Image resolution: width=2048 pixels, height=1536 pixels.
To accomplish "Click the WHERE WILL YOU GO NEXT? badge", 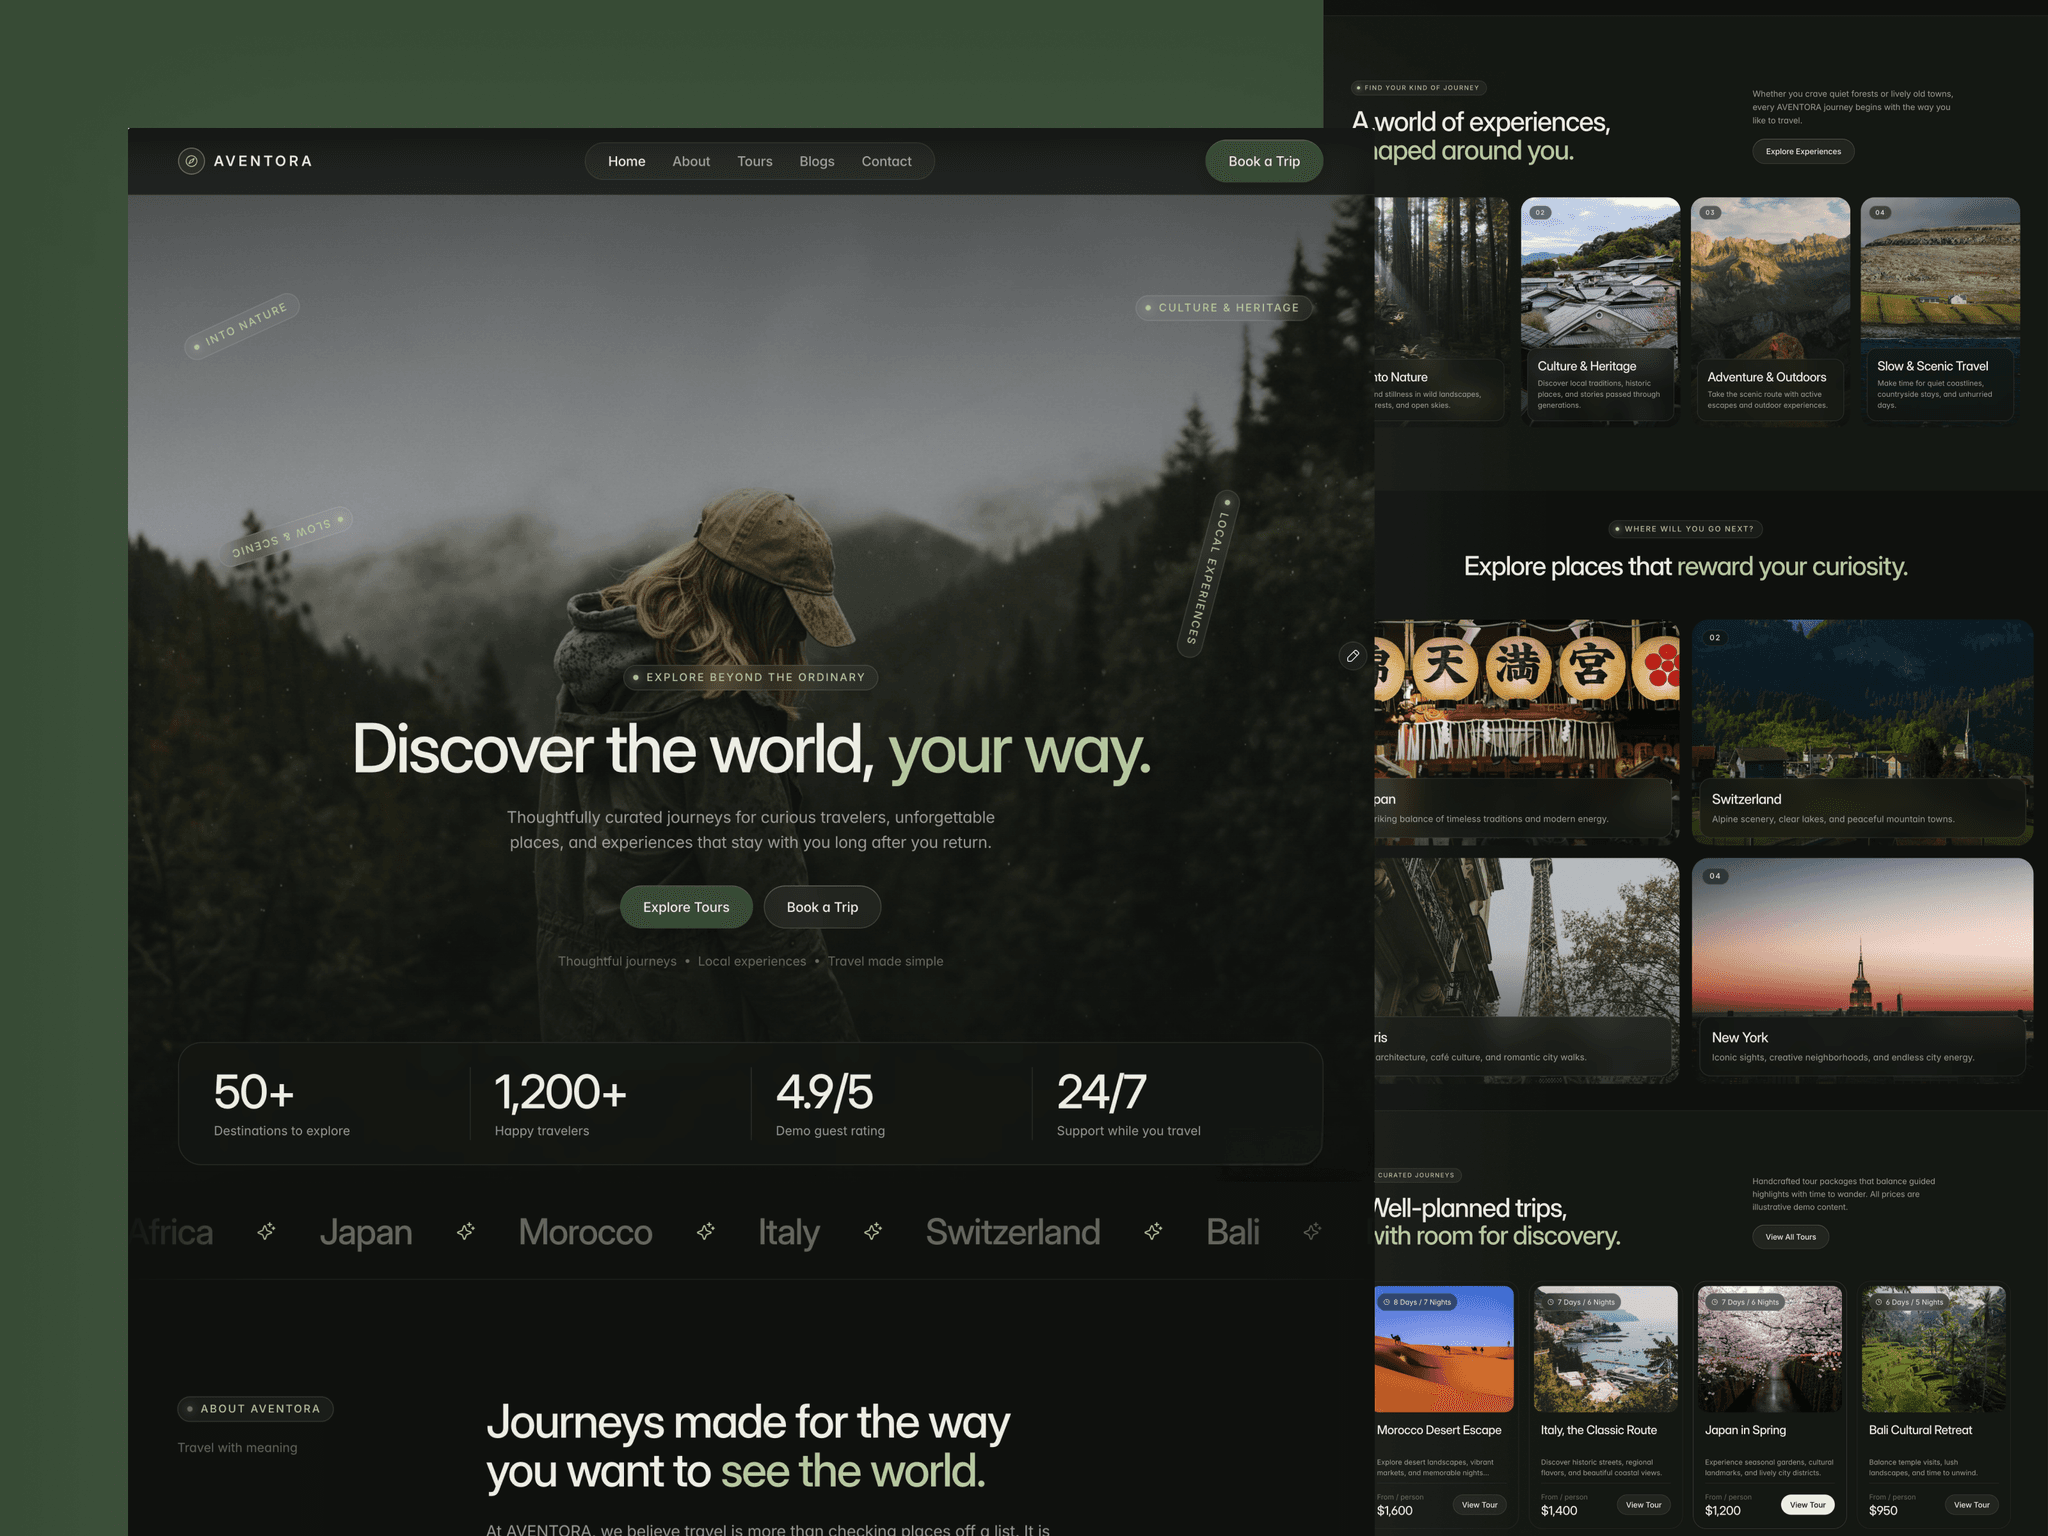I will 1685,529.
